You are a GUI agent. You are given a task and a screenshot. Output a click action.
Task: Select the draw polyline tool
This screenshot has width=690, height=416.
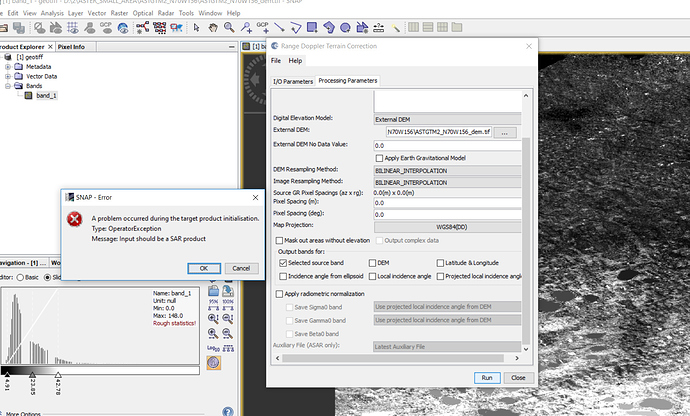296,28
